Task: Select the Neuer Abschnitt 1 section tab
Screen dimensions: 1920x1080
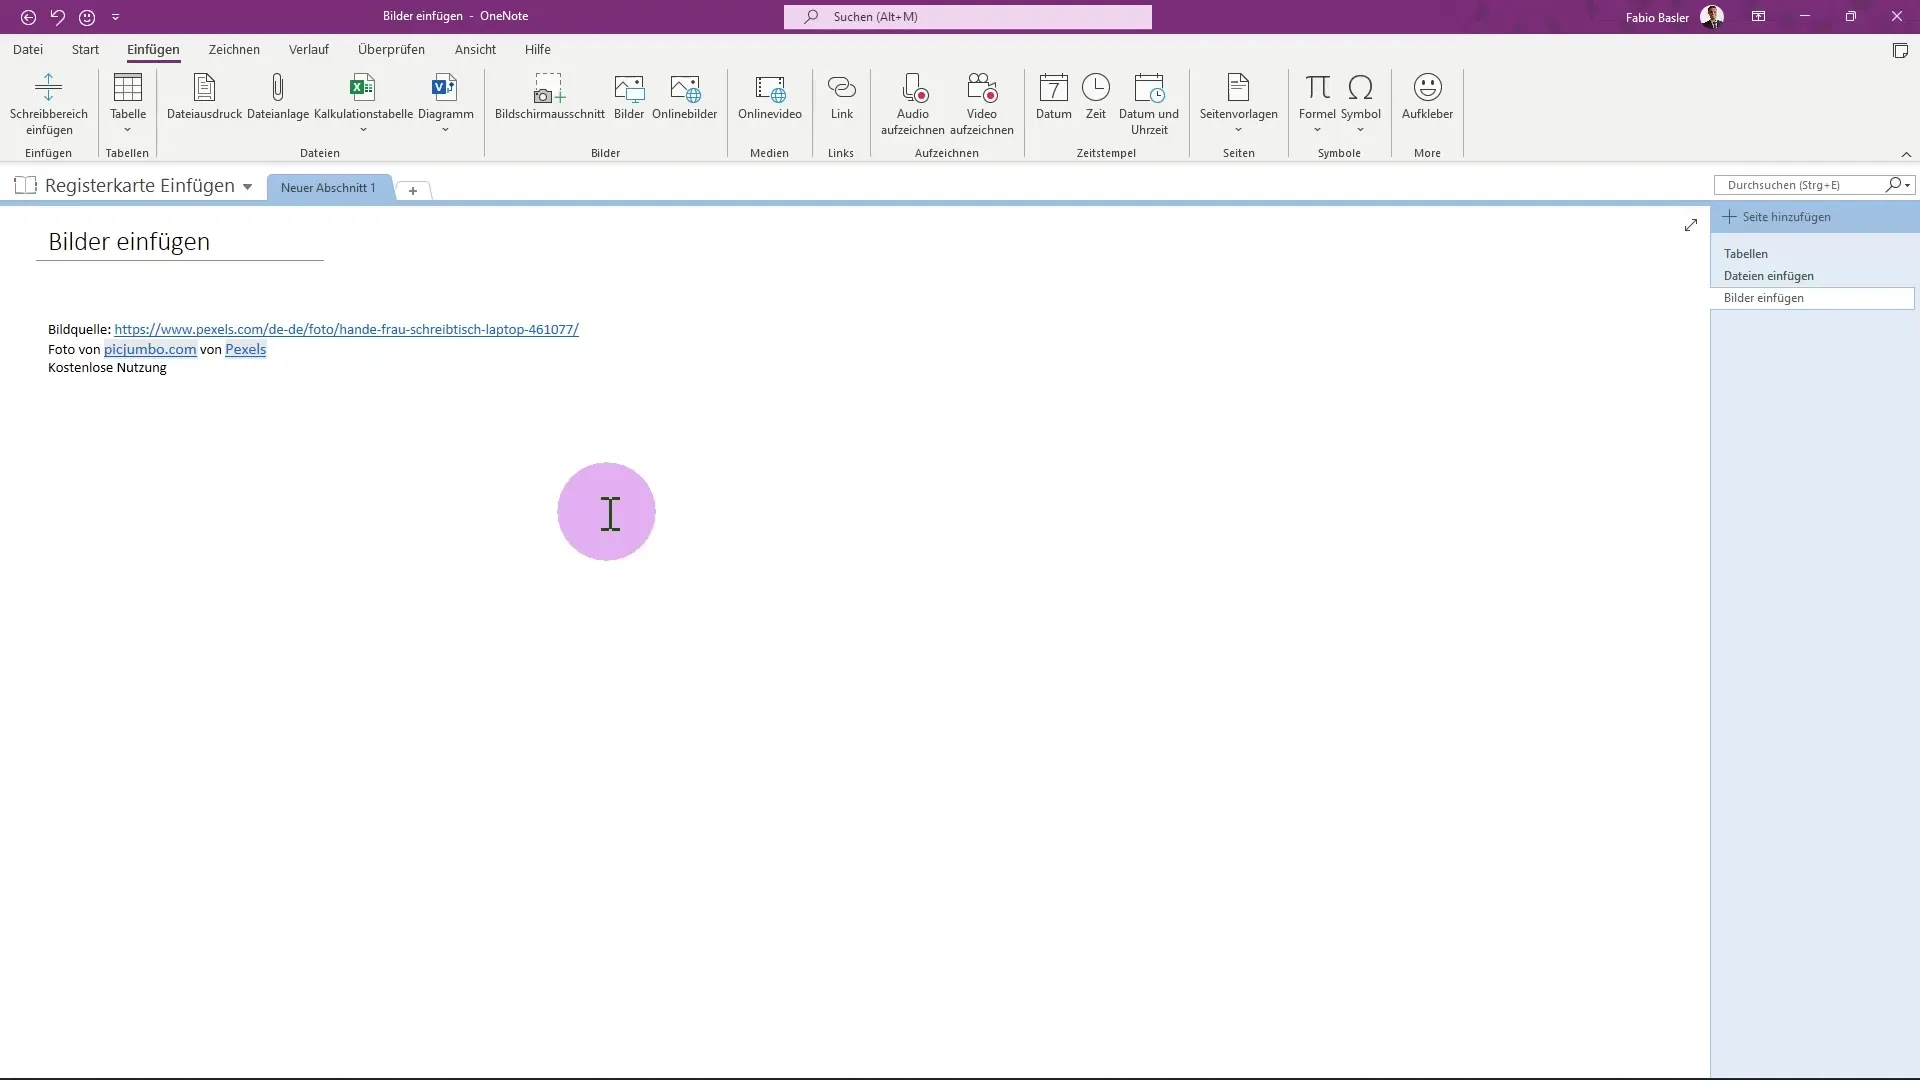Action: 328,188
